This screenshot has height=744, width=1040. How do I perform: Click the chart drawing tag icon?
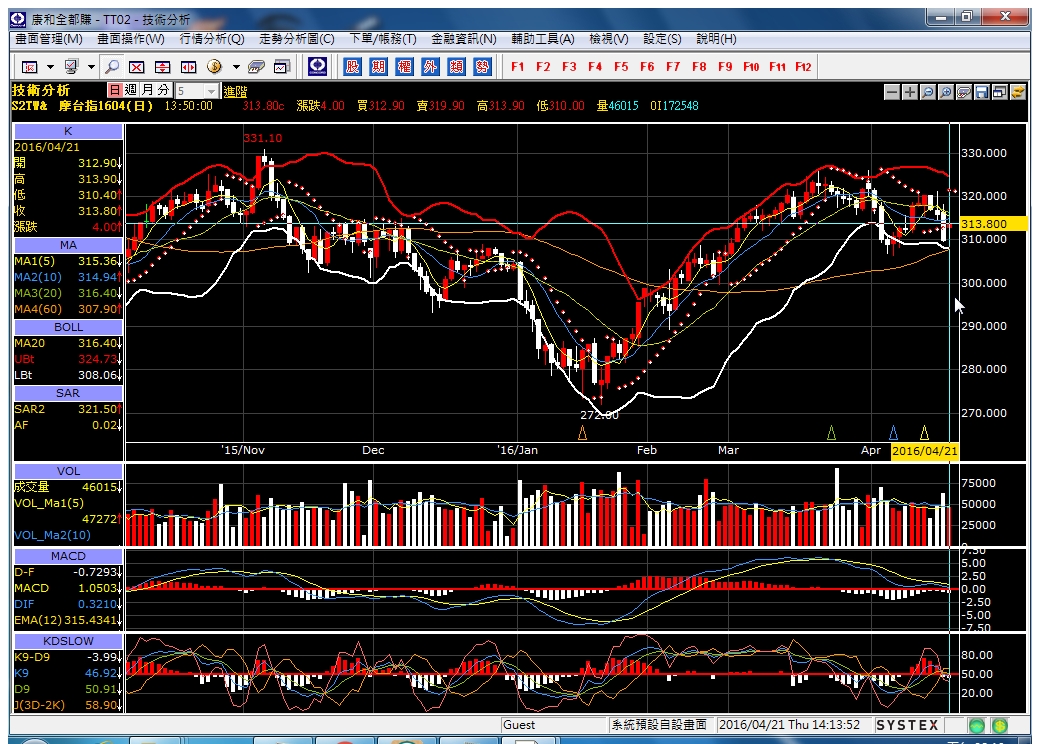click(x=964, y=92)
